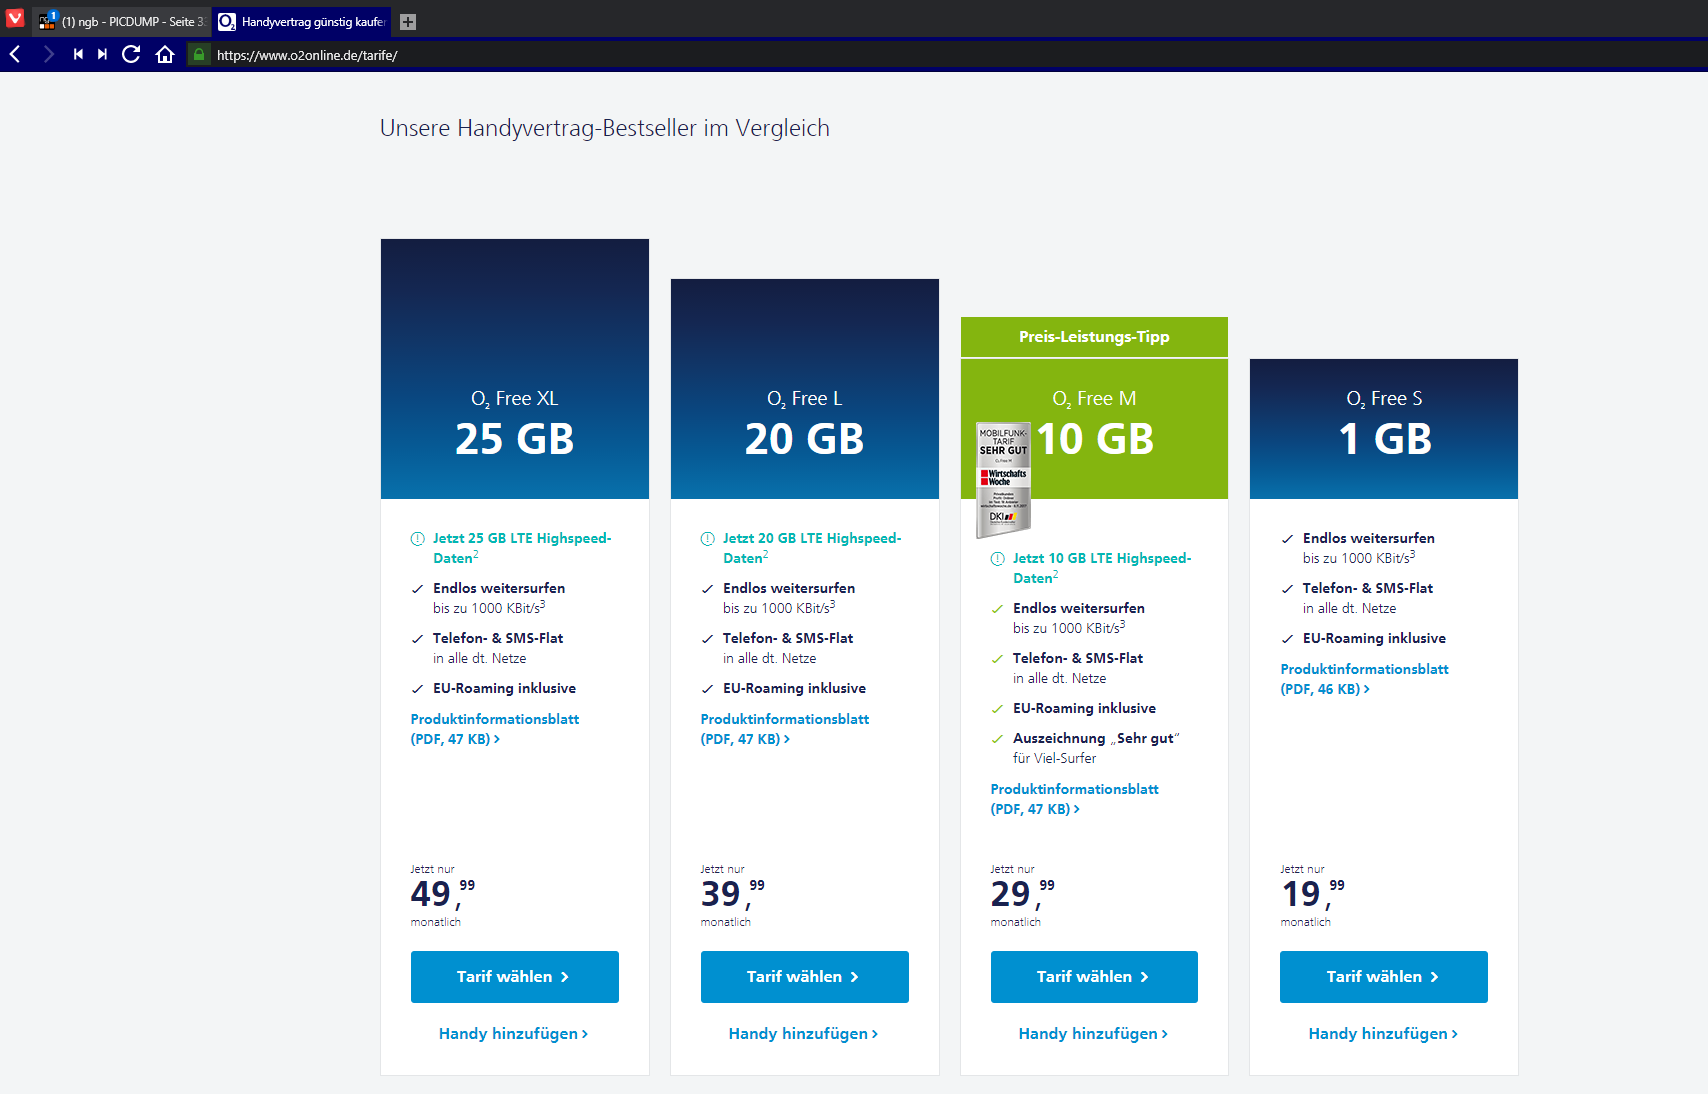Click info icon beside 10 GB LTE offer

pyautogui.click(x=998, y=559)
